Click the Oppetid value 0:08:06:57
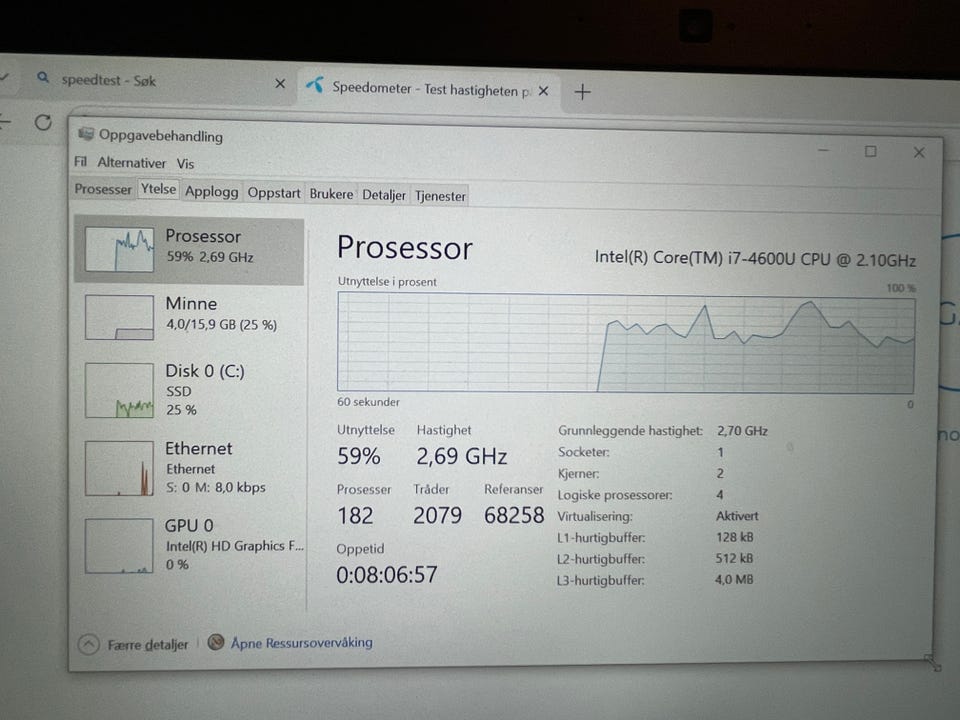960x720 pixels. coord(387,575)
